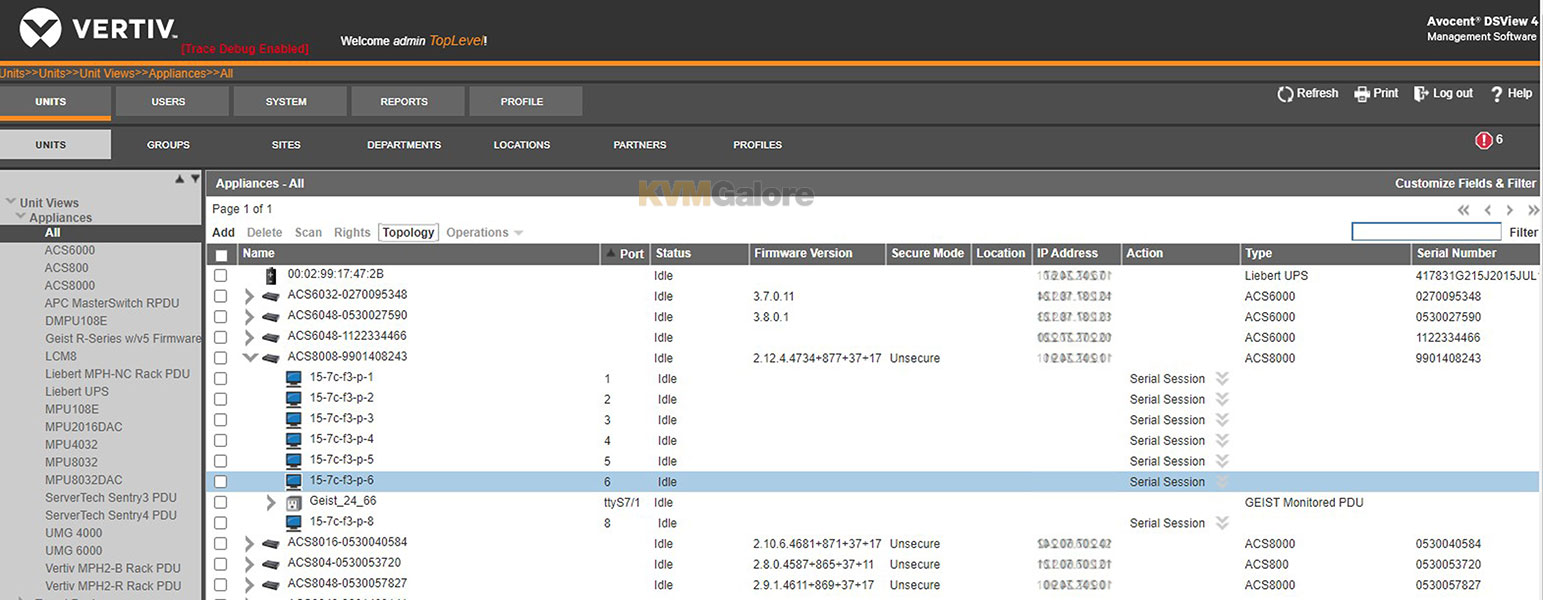The width and height of the screenshot is (1543, 600).
Task: Open action menu for 15-7c-f3-p-8 Serial Session
Action: [x=1222, y=523]
